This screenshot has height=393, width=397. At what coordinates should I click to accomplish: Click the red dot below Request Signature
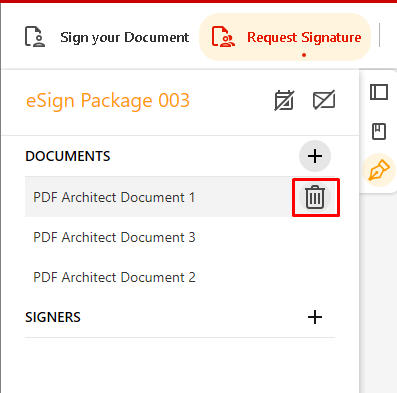pyautogui.click(x=304, y=55)
